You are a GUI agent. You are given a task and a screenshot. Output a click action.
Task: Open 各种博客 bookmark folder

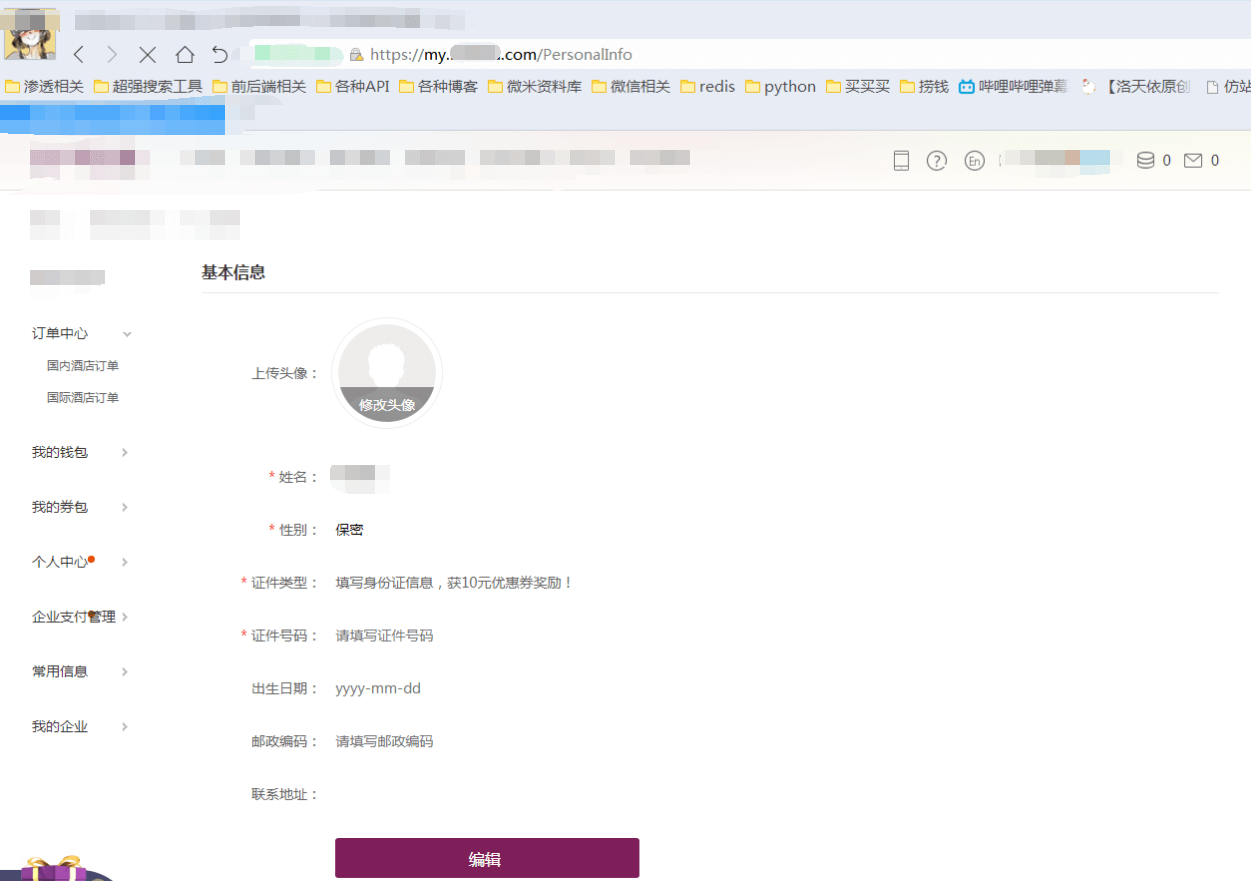click(439, 87)
